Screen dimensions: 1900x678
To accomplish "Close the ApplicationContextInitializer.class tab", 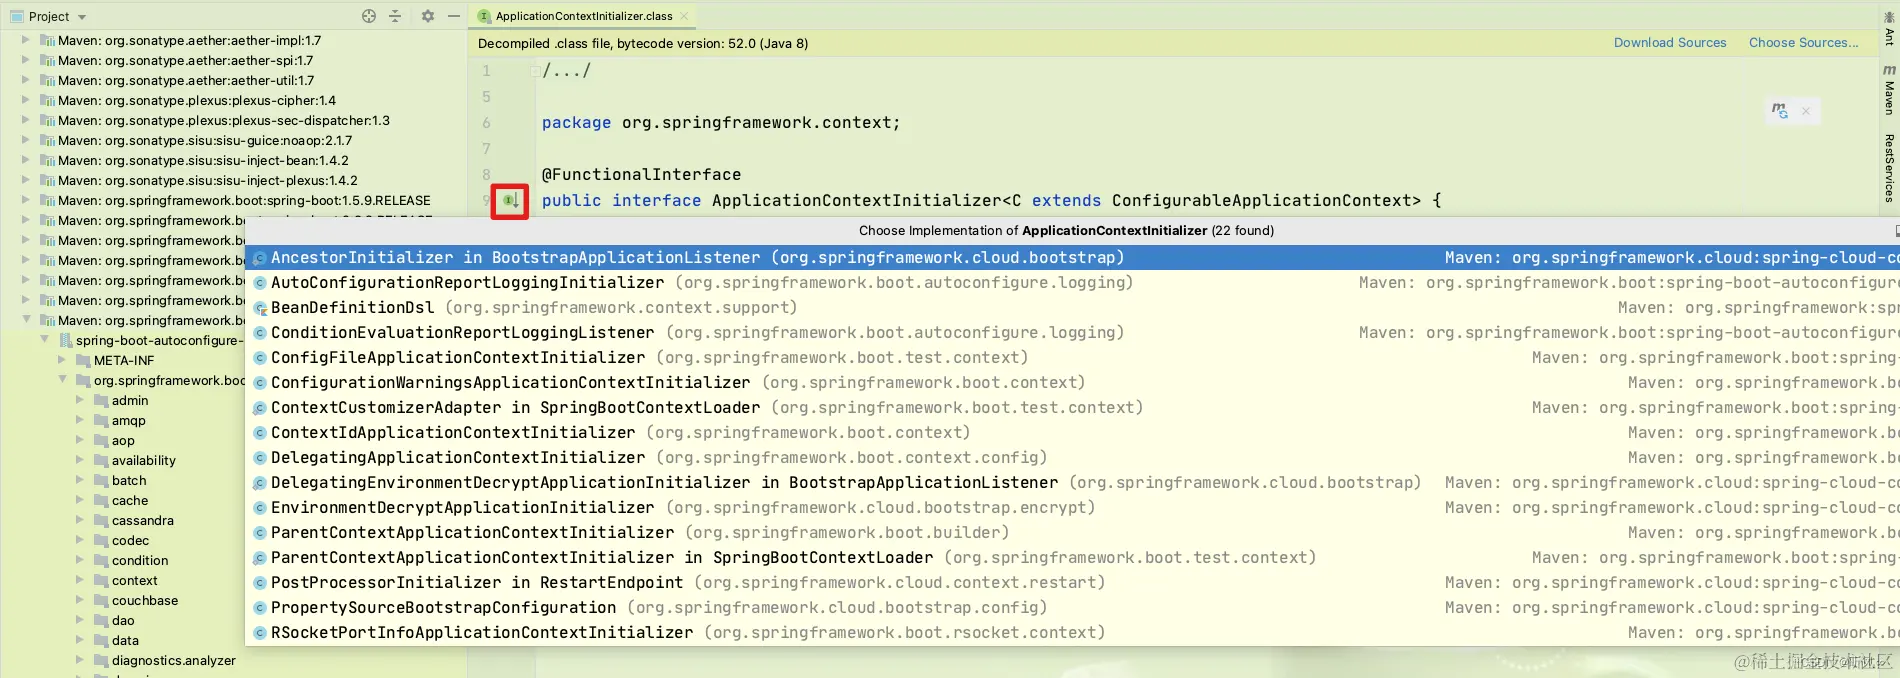I will point(684,16).
